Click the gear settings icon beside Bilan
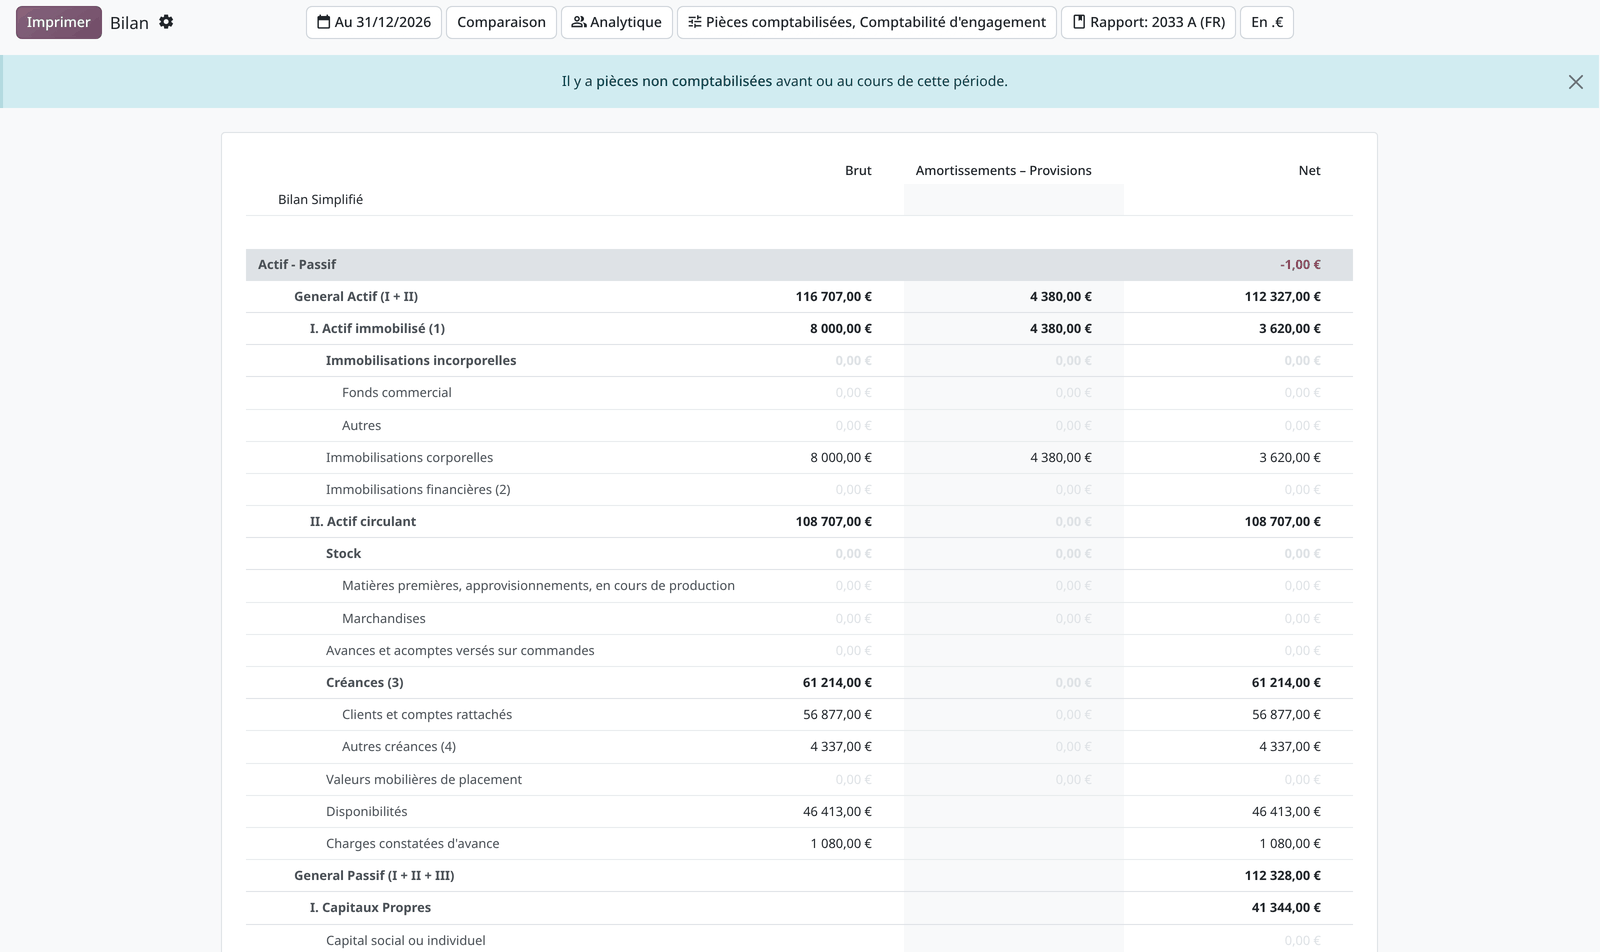Image resolution: width=1600 pixels, height=952 pixels. [166, 22]
